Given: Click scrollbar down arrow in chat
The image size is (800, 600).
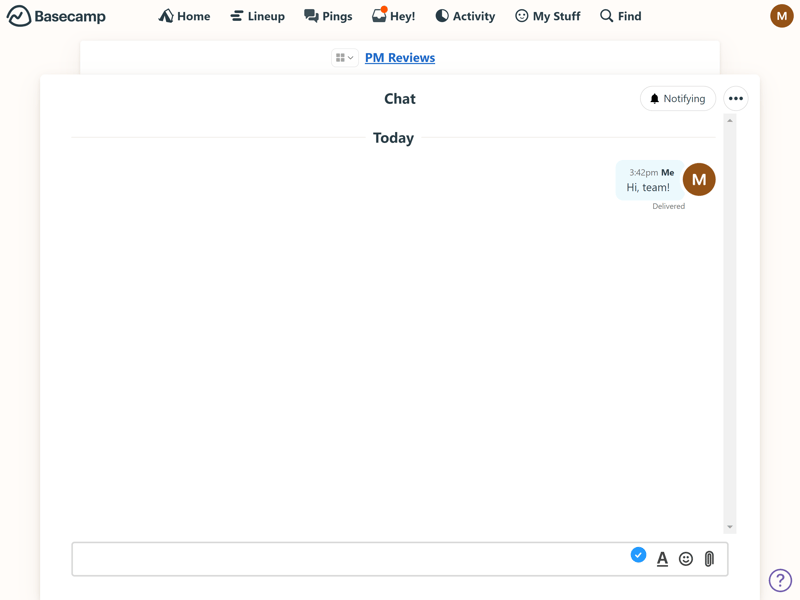Looking at the screenshot, I should click(730, 527).
